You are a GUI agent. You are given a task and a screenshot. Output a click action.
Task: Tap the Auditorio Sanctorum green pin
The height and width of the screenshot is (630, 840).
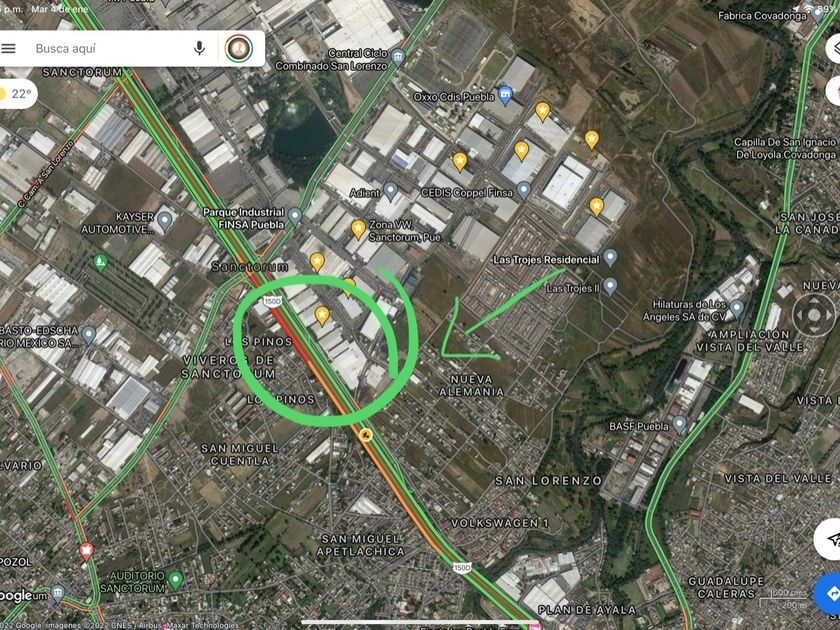coord(175,580)
